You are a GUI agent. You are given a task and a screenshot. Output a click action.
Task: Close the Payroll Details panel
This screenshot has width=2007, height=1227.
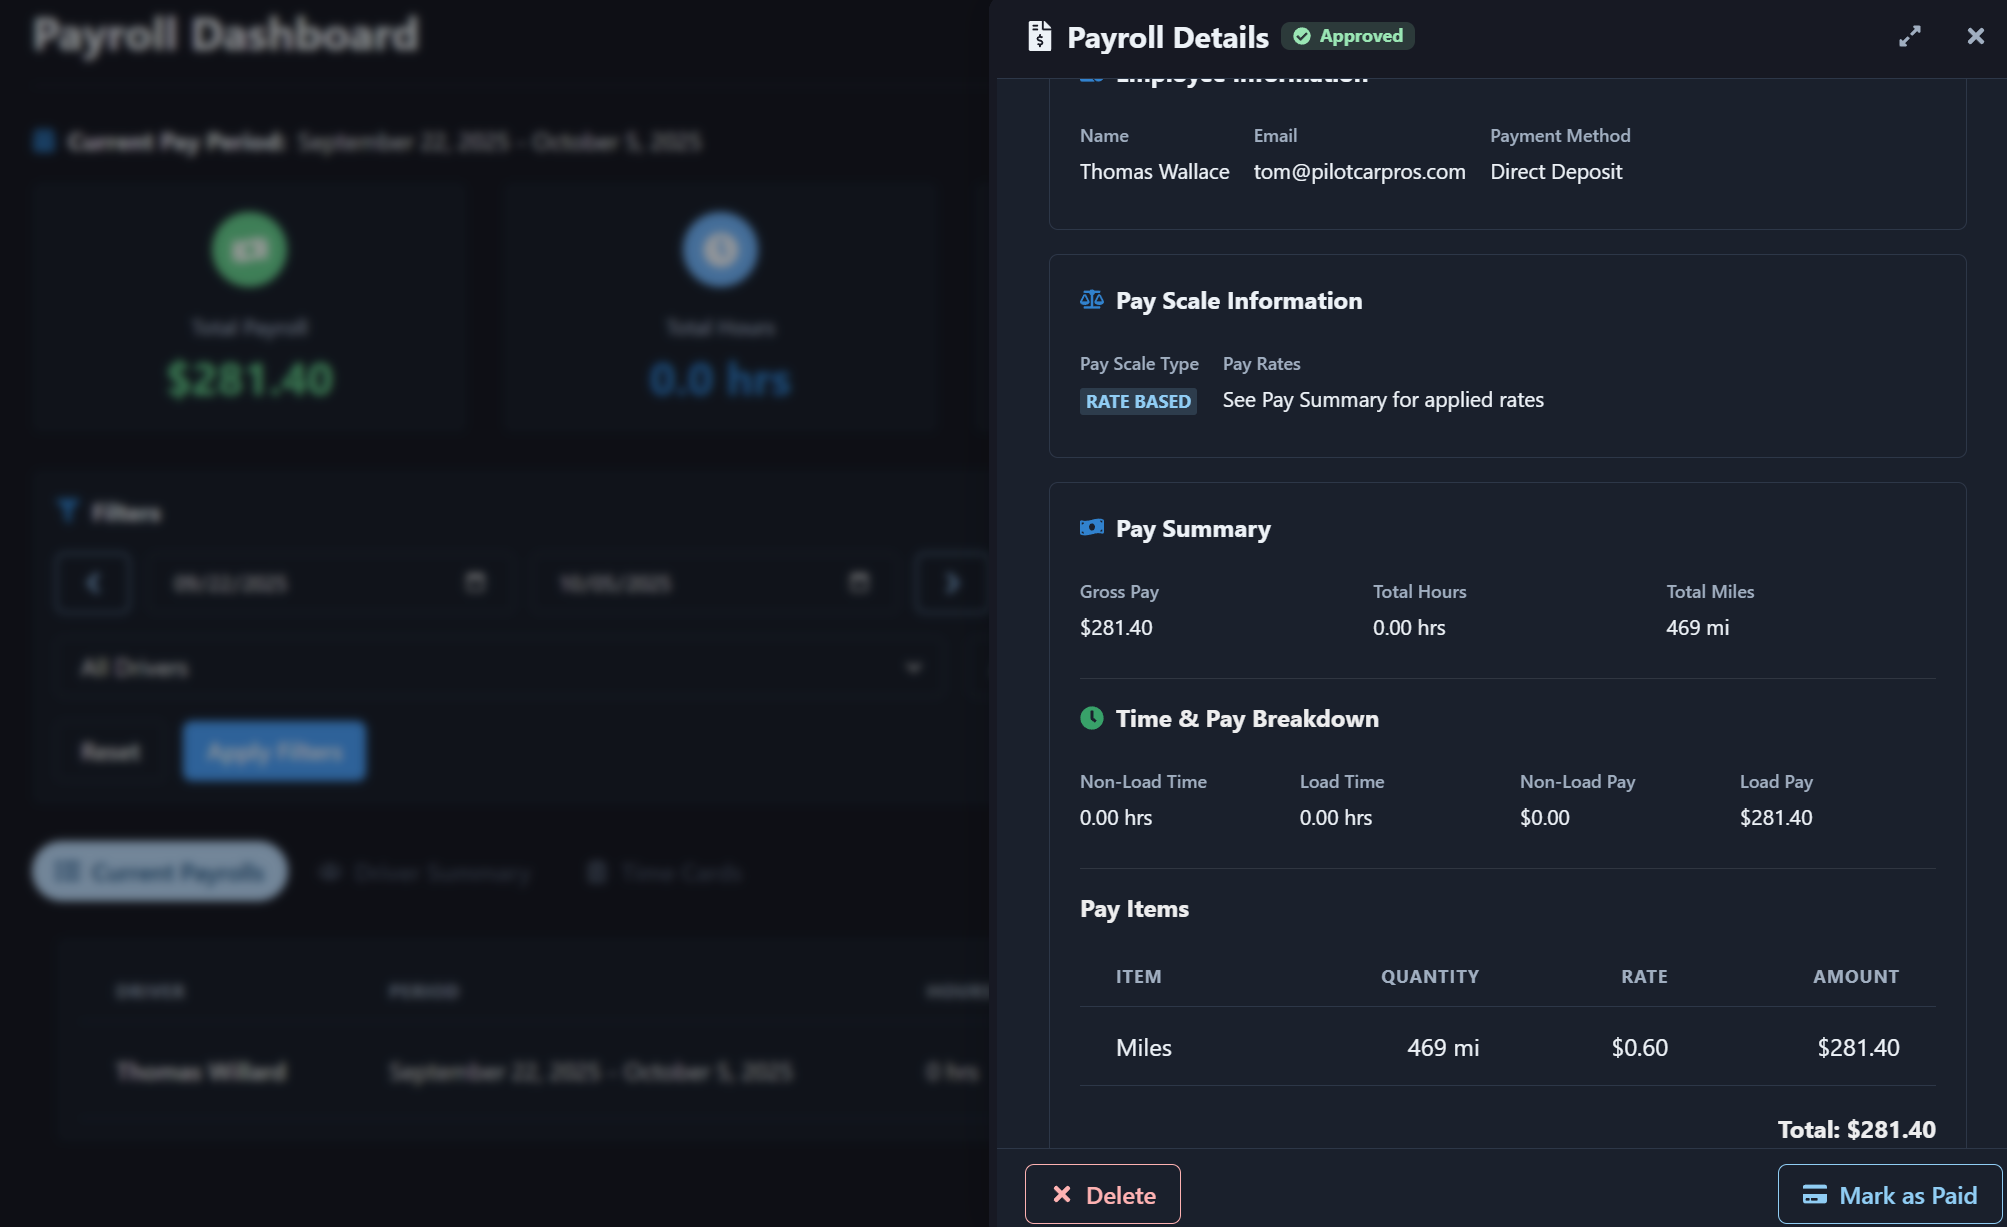[1975, 37]
